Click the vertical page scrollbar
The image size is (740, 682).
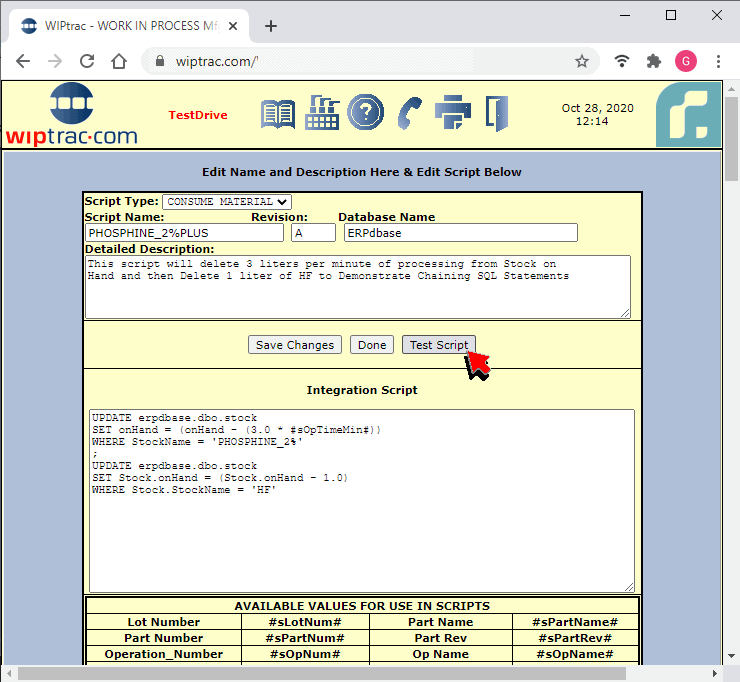731,400
